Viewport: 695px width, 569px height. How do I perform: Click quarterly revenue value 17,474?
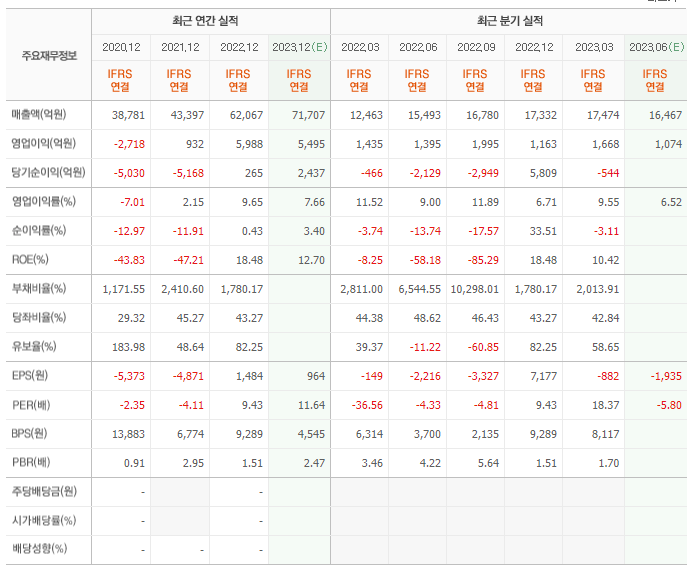603,115
